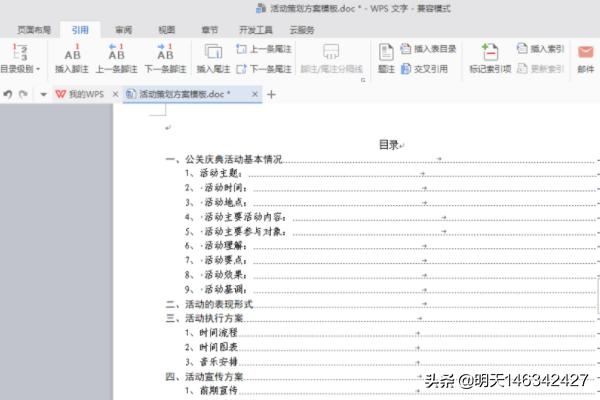
Task: Switch to the Review (审阅) ribbon tab
Action: click(x=123, y=30)
